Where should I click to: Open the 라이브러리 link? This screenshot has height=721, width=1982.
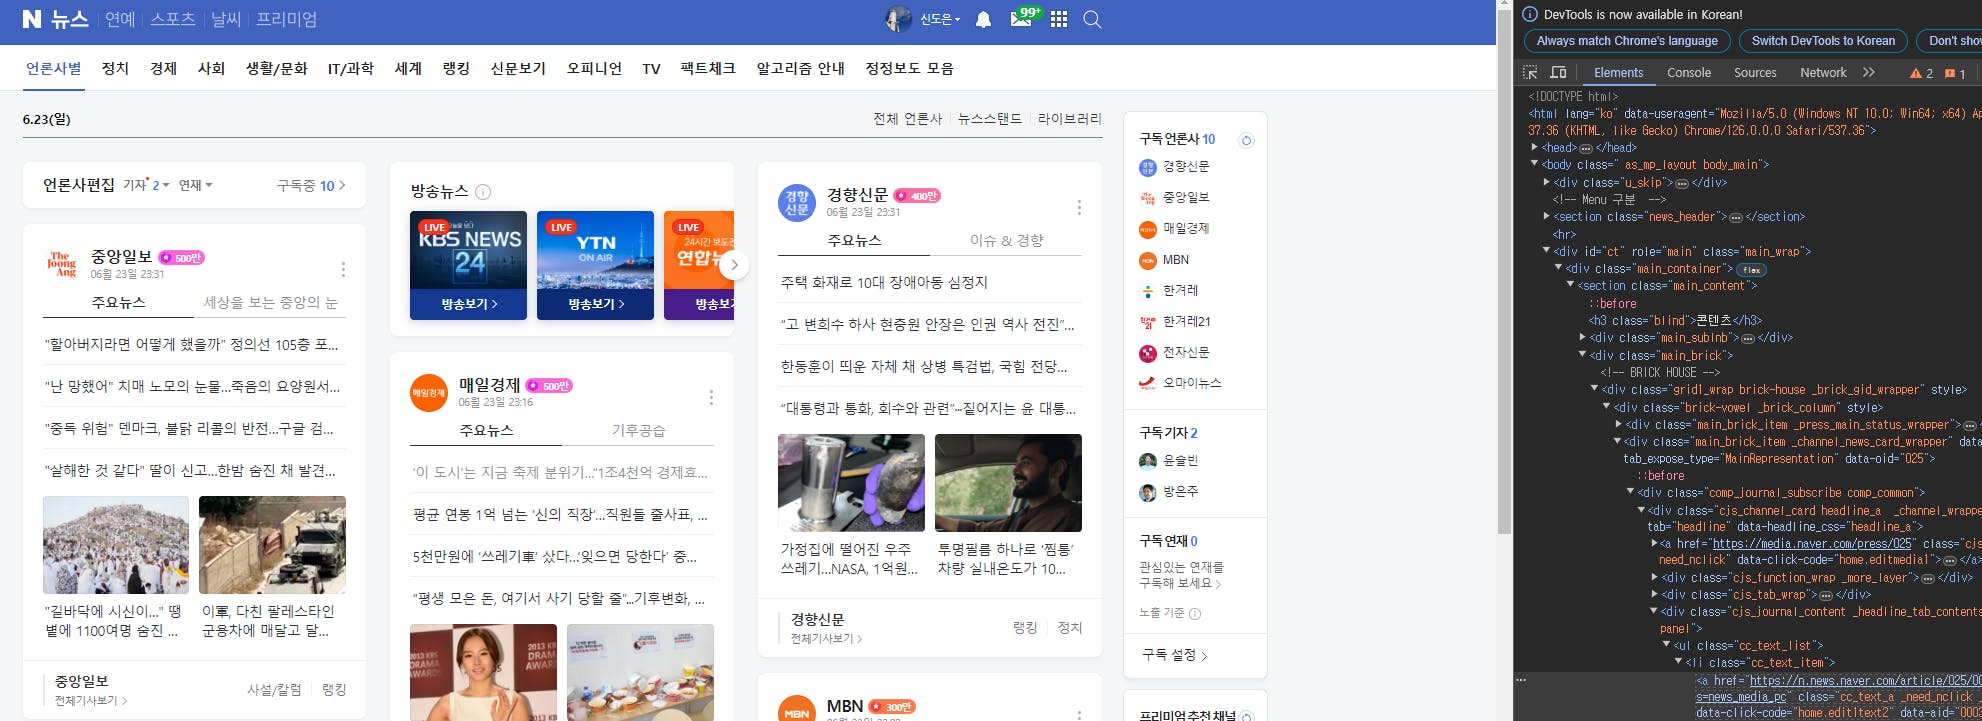(x=1070, y=118)
